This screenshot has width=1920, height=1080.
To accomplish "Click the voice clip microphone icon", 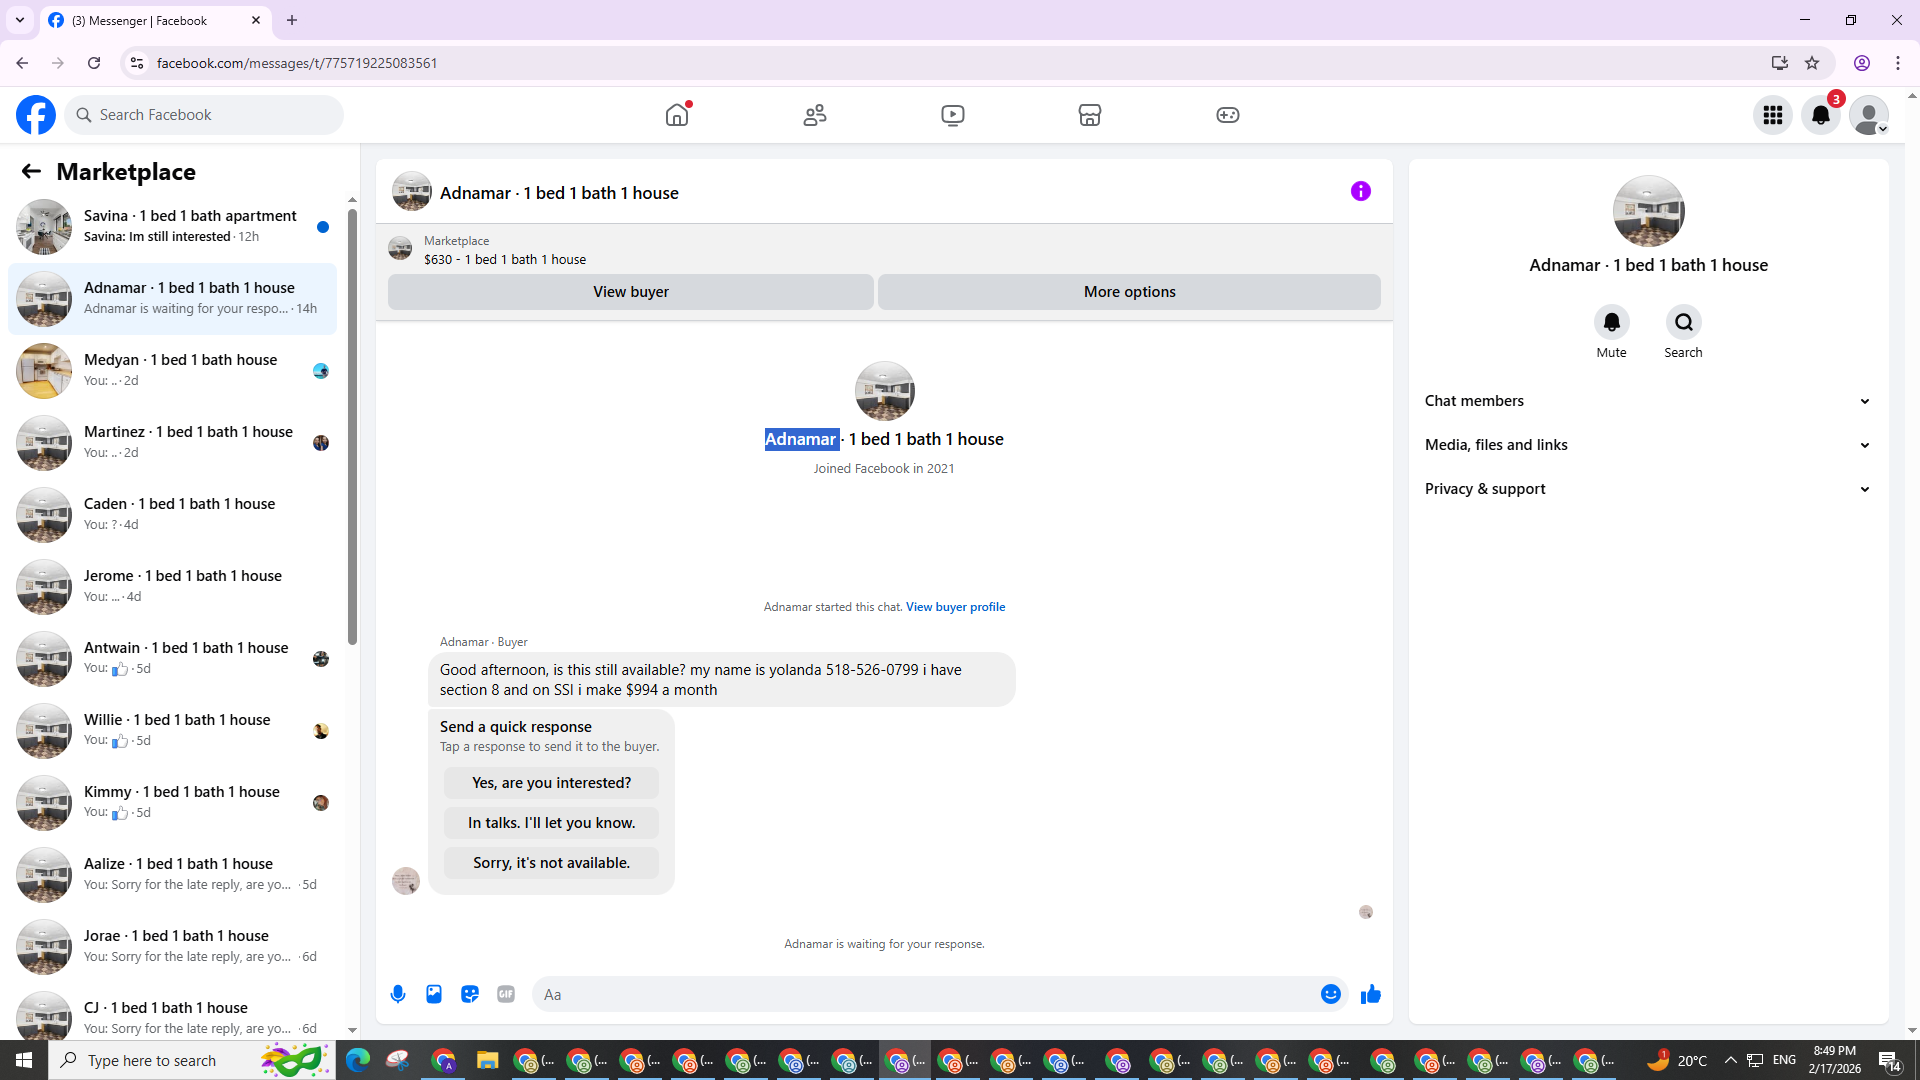I will 398,994.
